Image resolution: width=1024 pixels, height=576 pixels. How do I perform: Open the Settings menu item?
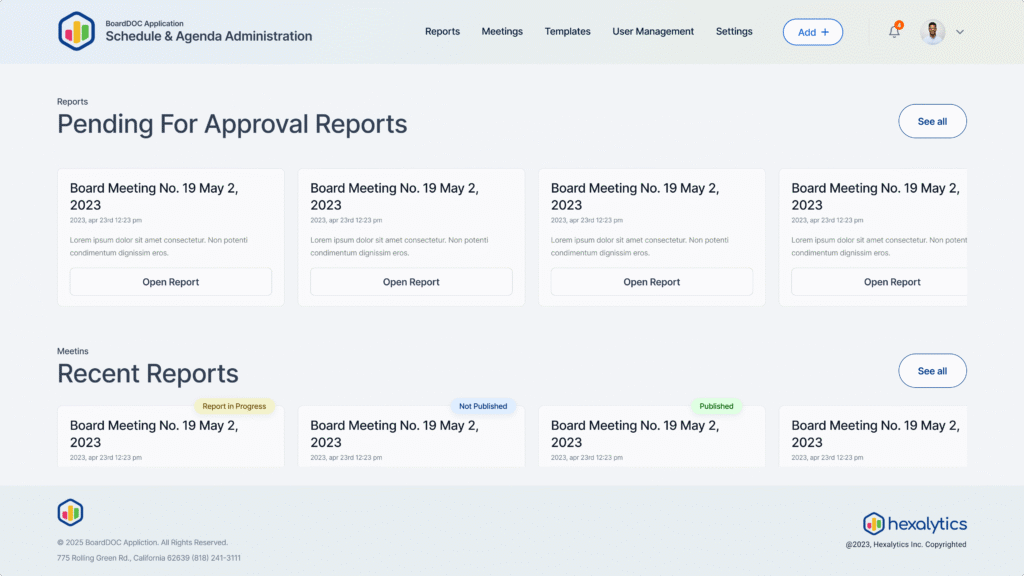[x=734, y=32]
